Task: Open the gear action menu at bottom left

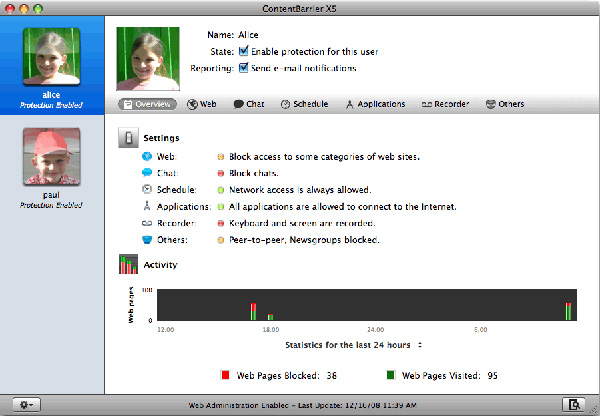Action: (26, 405)
